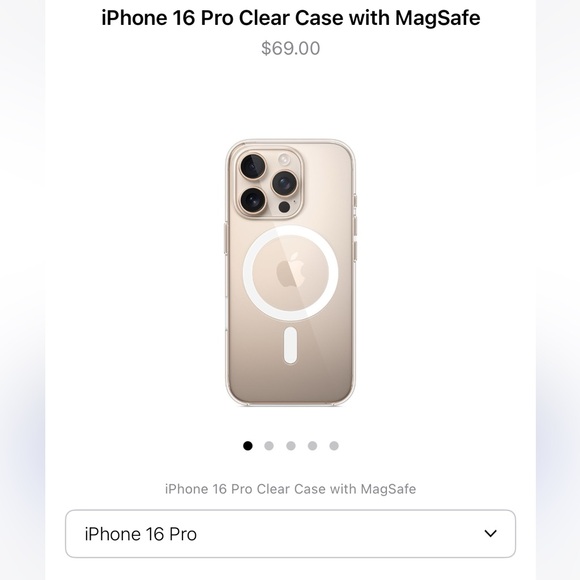This screenshot has width=580, height=580.
Task: Click the gray caption under the carousel dots
Action: click(290, 489)
